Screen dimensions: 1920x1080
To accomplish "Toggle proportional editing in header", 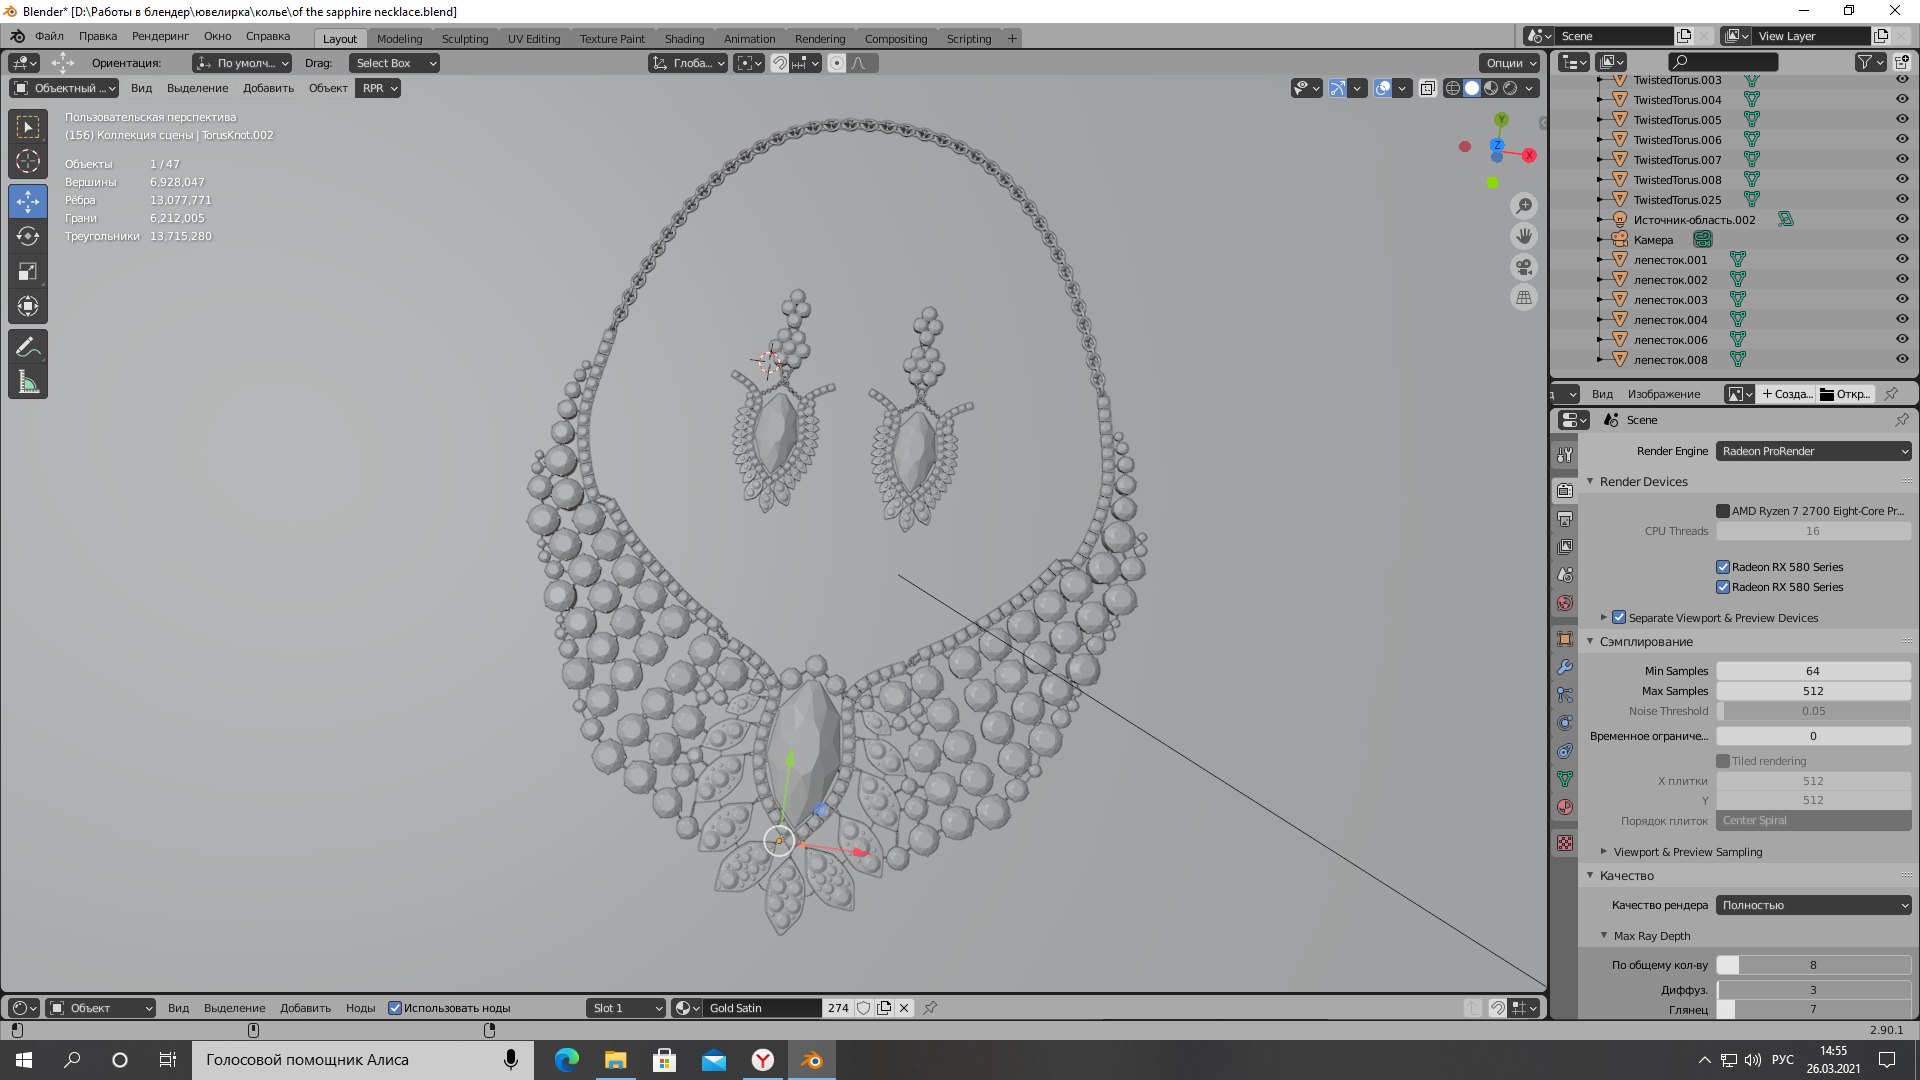I will [837, 63].
